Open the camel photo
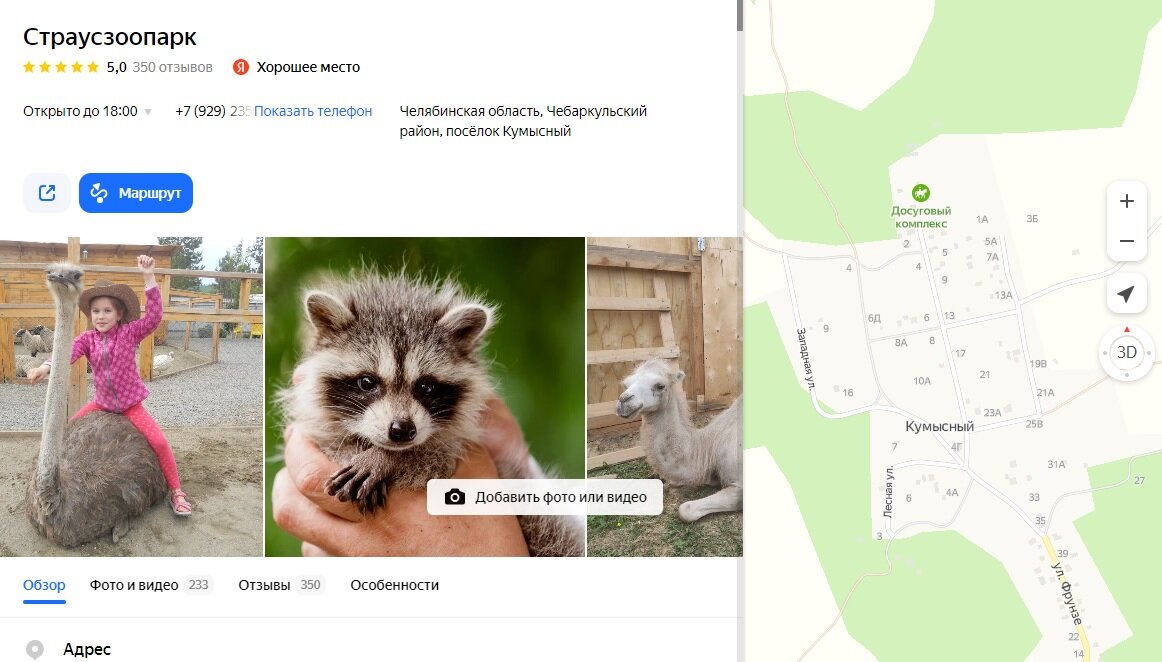 [665, 397]
